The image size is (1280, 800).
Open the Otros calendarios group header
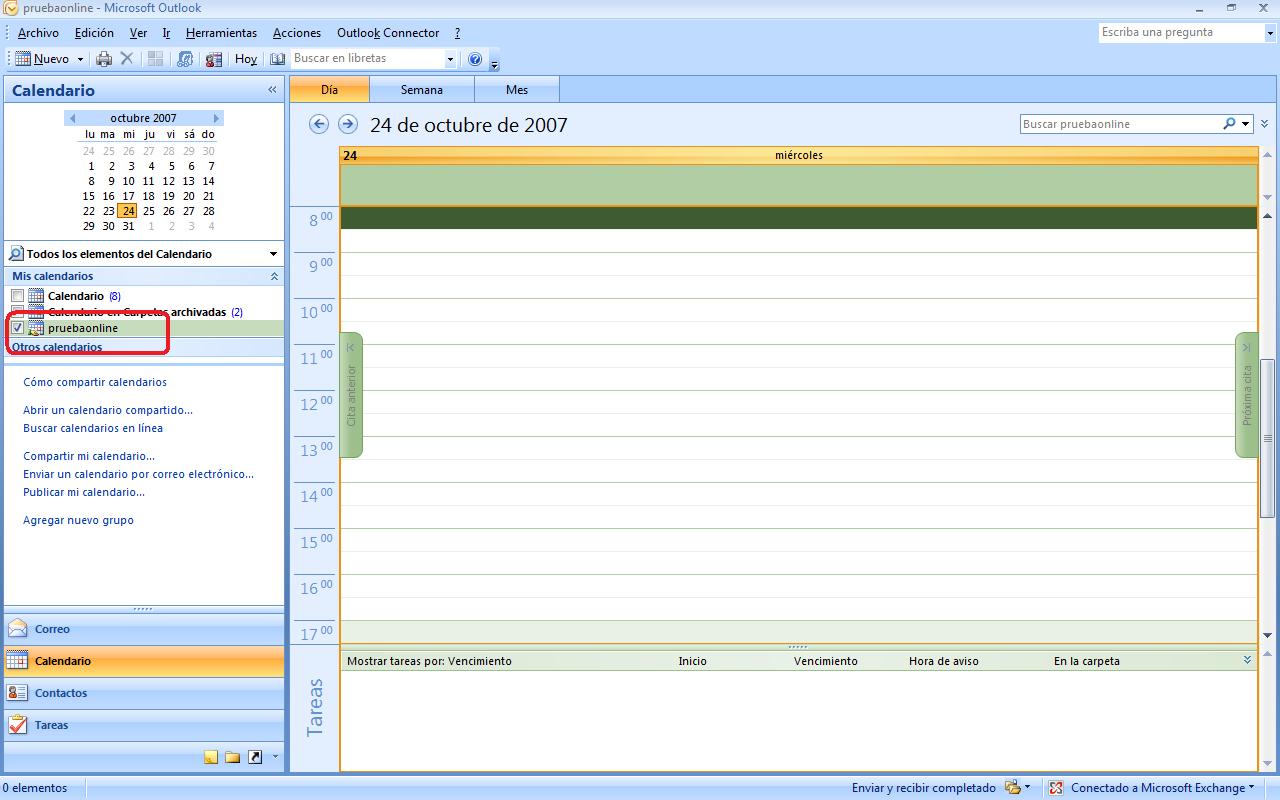[x=143, y=347]
